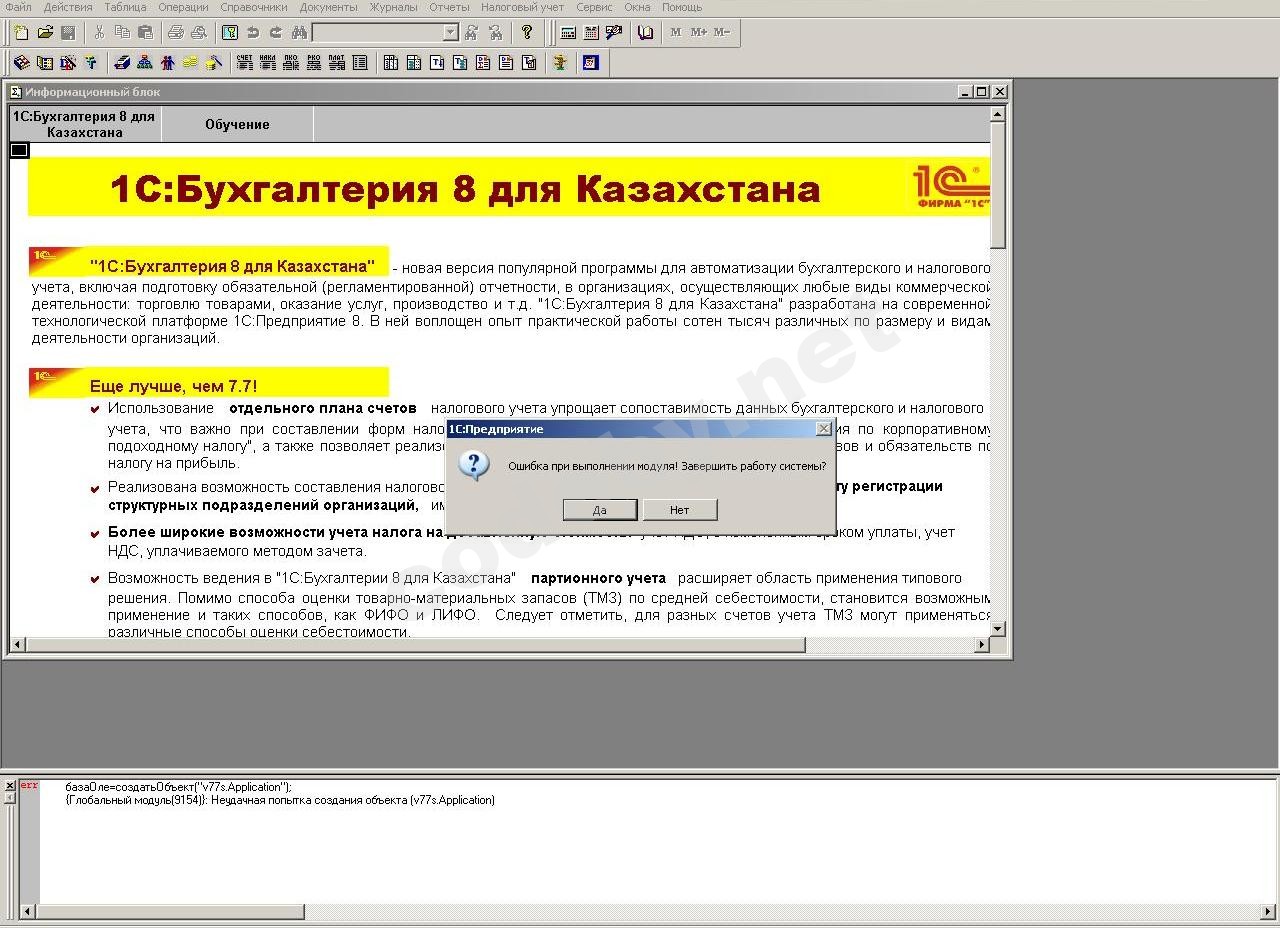Click into the toolbar search text field
Image resolution: width=1280 pixels, height=928 pixels.
tap(377, 32)
